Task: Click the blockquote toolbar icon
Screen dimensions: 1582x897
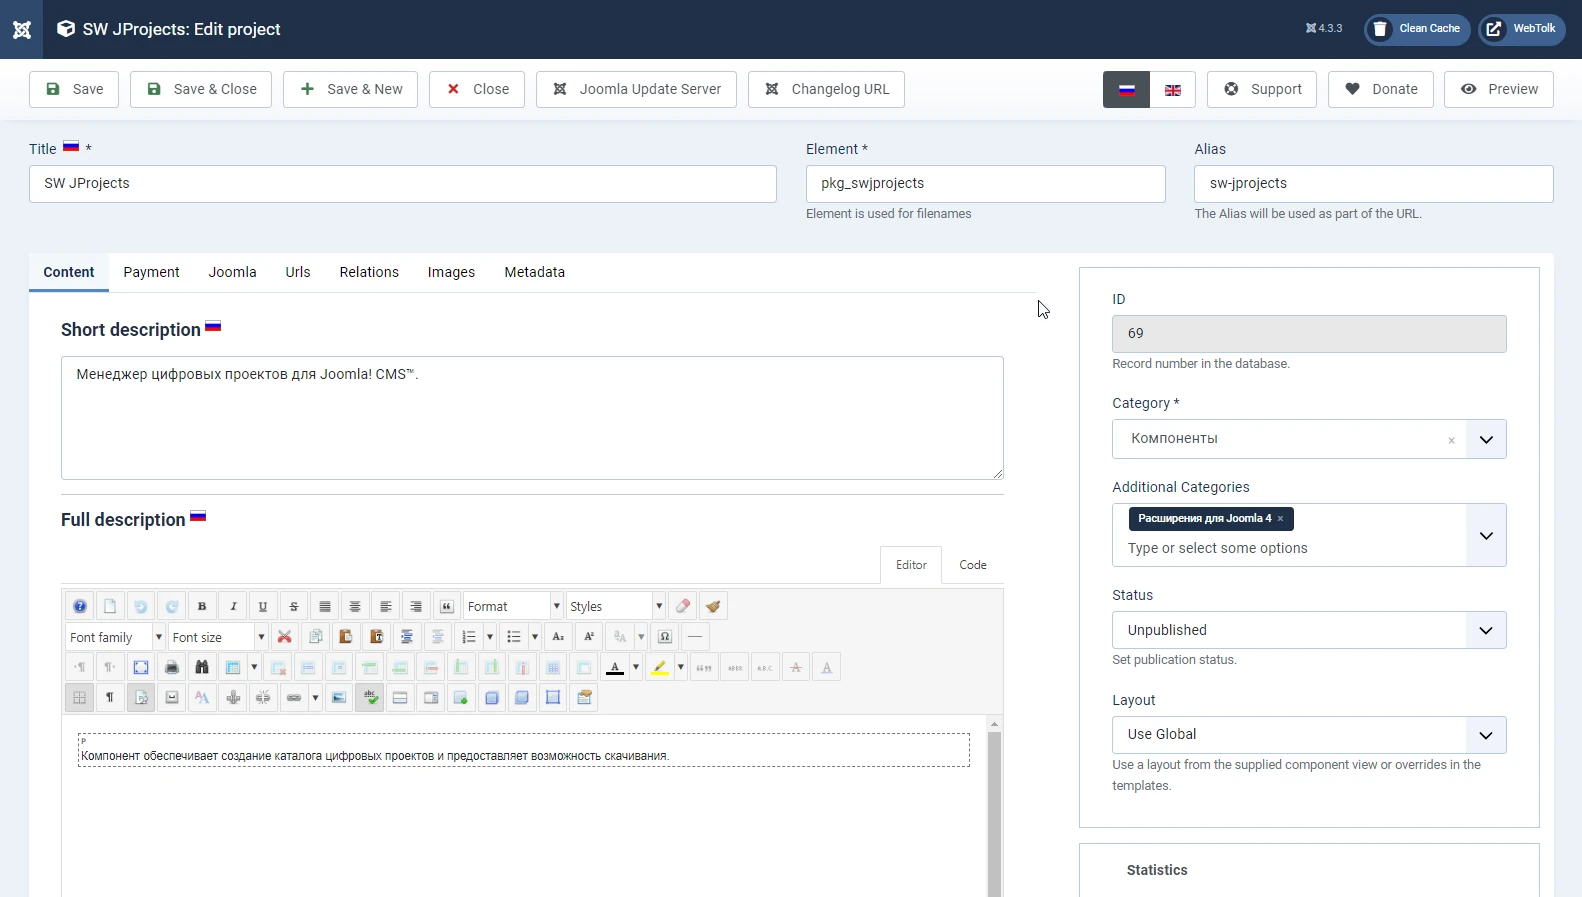Action: tap(447, 606)
